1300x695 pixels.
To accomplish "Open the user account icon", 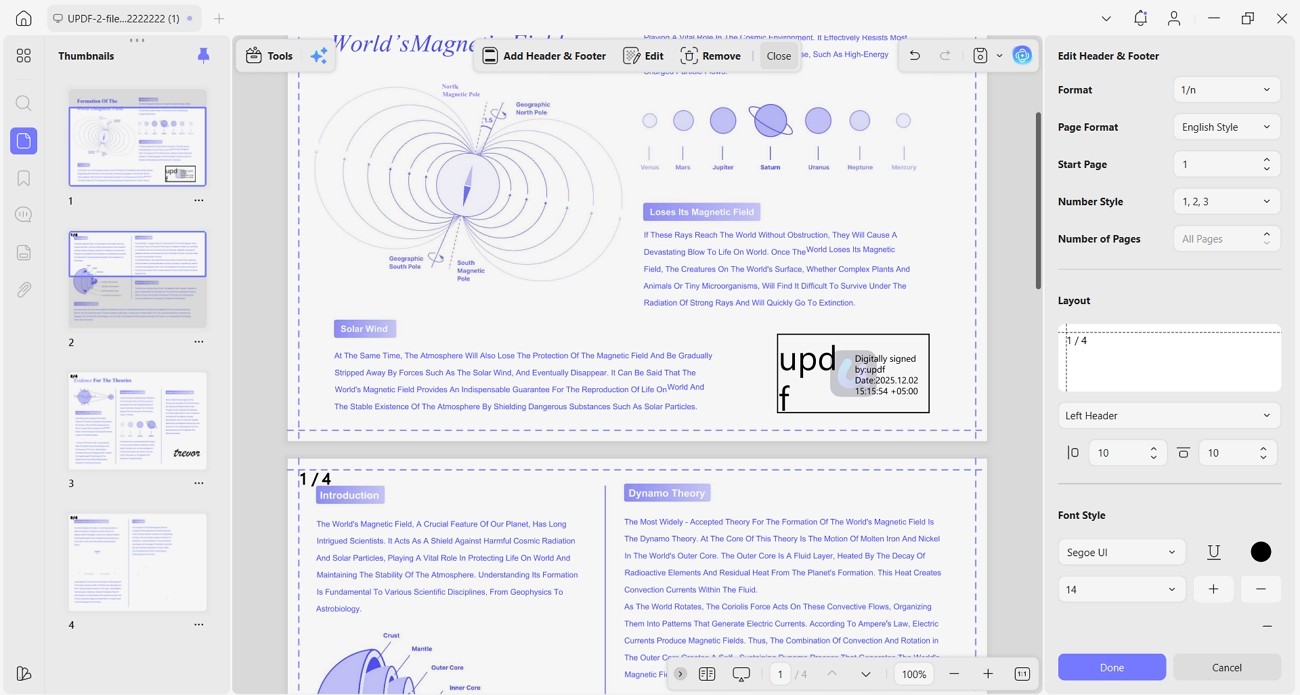I will [1174, 18].
